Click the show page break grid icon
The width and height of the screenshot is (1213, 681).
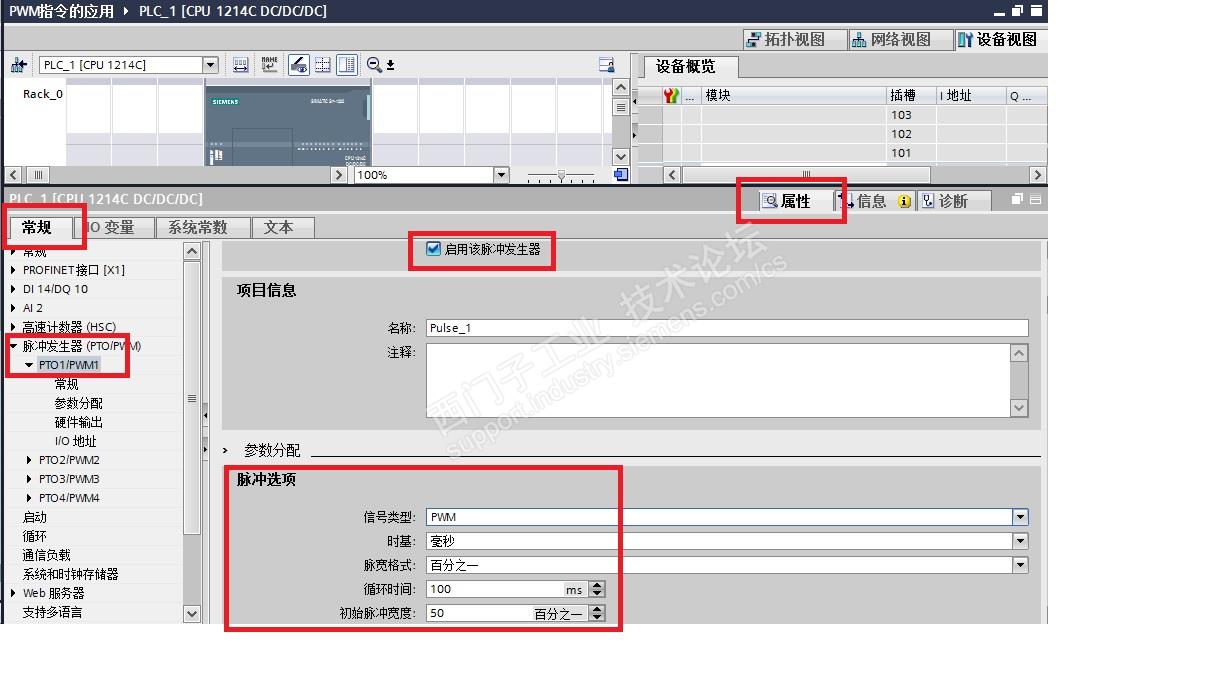tap(323, 65)
